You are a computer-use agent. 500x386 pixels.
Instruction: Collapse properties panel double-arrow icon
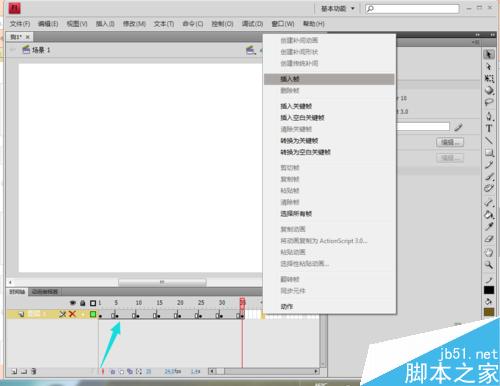coord(477,35)
